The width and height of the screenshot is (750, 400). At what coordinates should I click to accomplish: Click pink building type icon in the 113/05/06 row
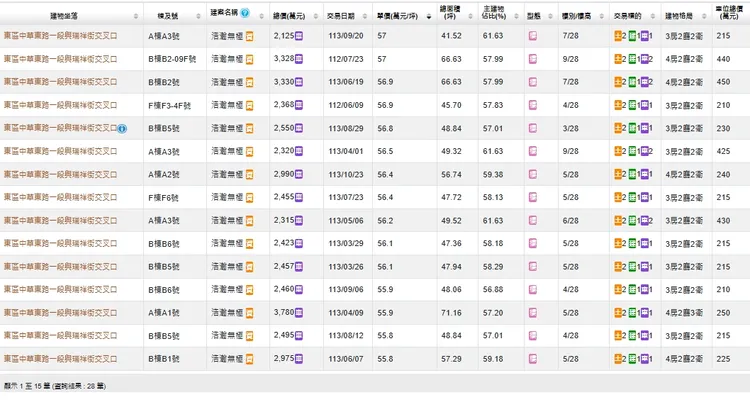[x=533, y=221]
